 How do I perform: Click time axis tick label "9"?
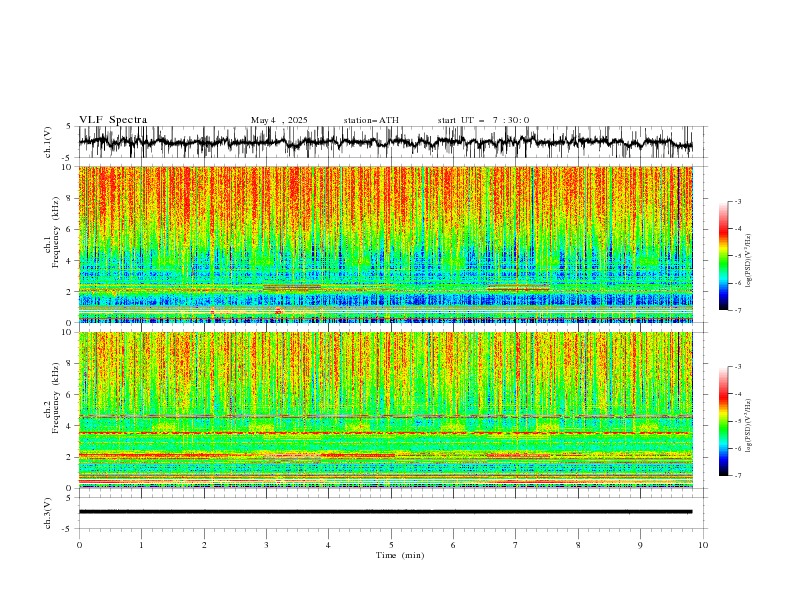tap(640, 545)
